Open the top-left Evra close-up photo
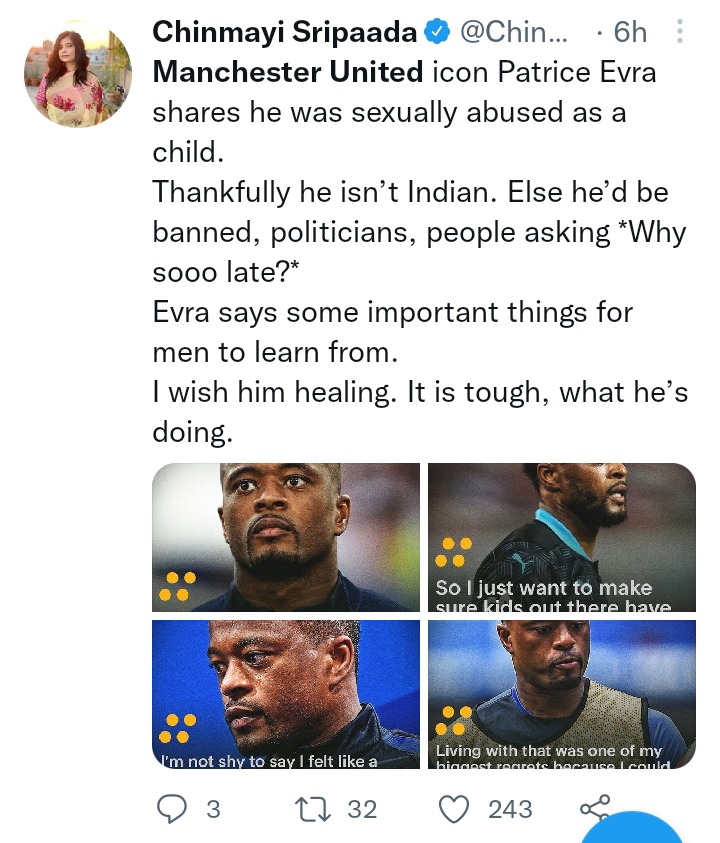 (x=286, y=537)
